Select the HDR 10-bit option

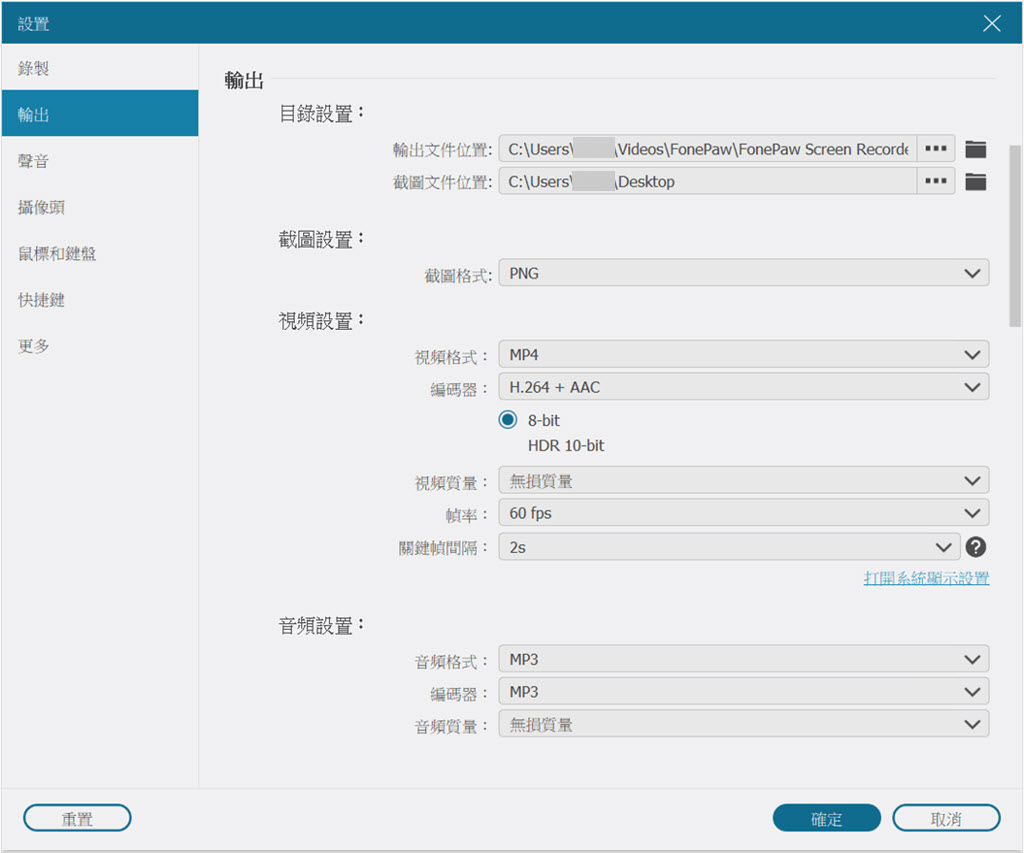point(566,445)
